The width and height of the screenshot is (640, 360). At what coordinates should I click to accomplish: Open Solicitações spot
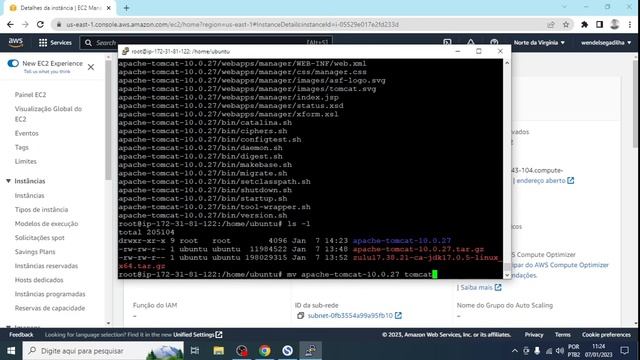[x=40, y=238]
